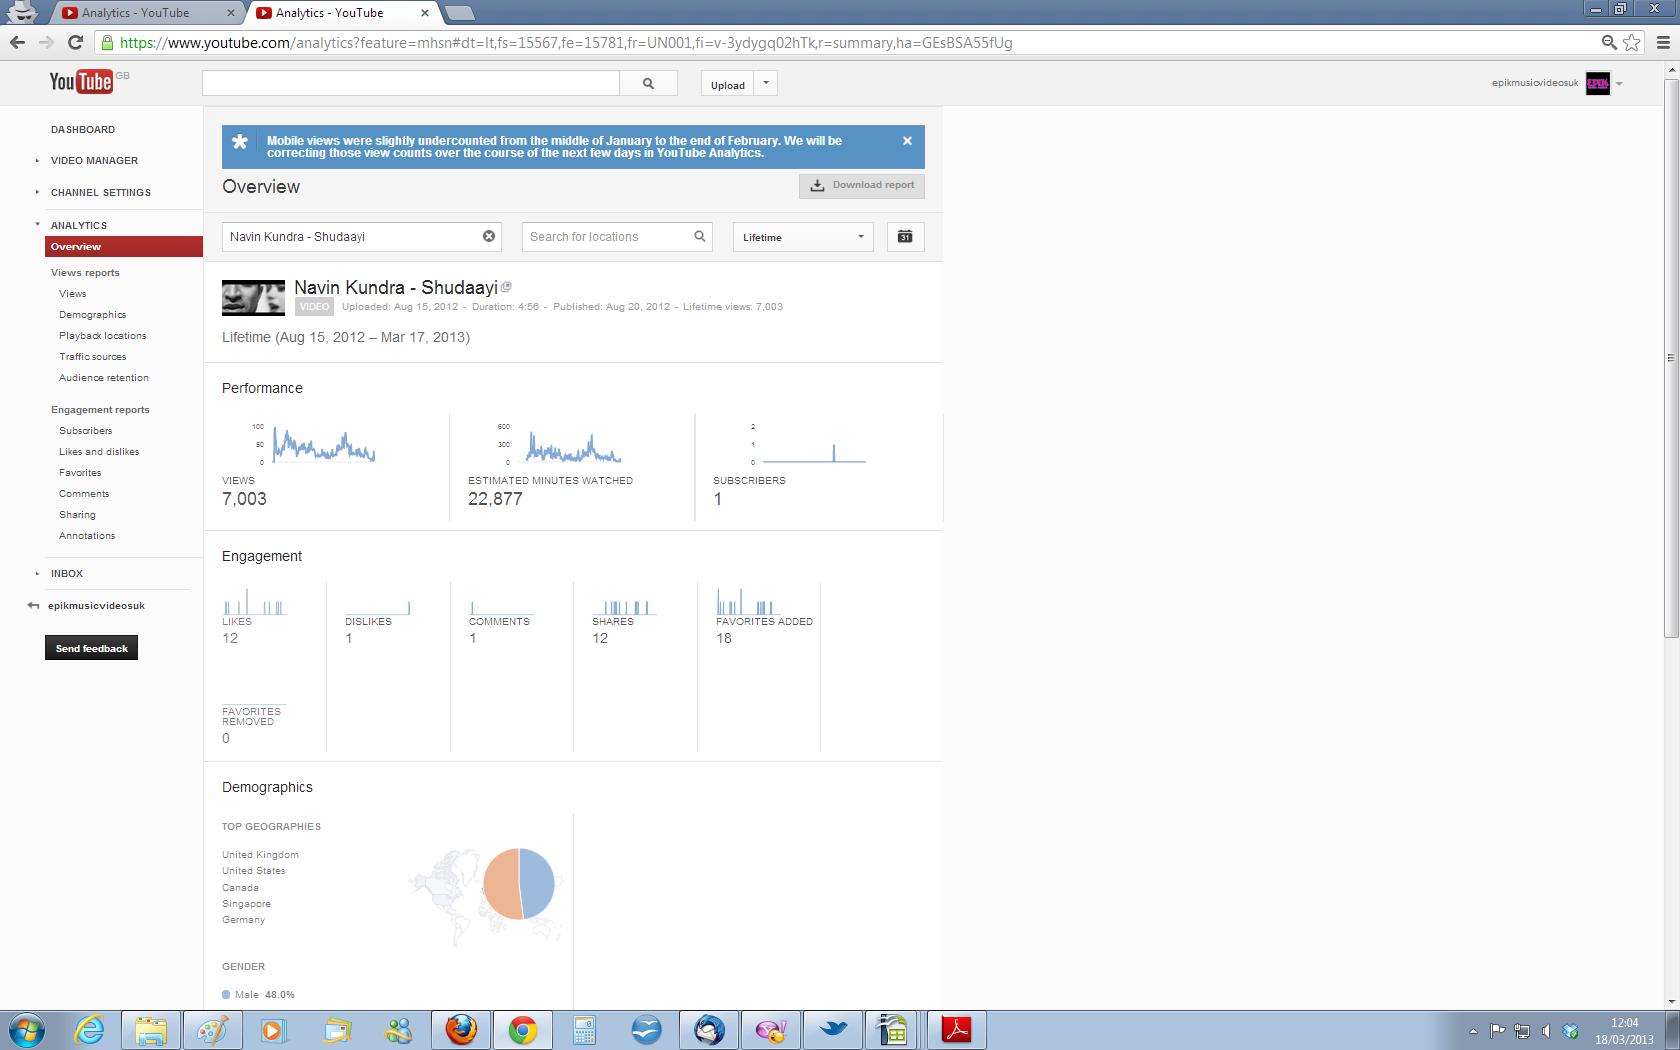Screen dimensions: 1680x1050
Task: Go forward using the browser forward arrow
Action: [x=46, y=42]
